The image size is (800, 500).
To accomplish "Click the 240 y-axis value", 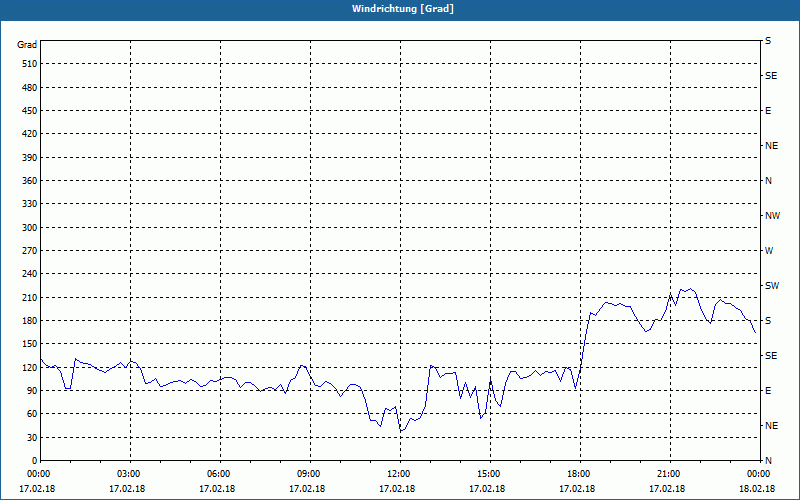I will (x=30, y=274).
